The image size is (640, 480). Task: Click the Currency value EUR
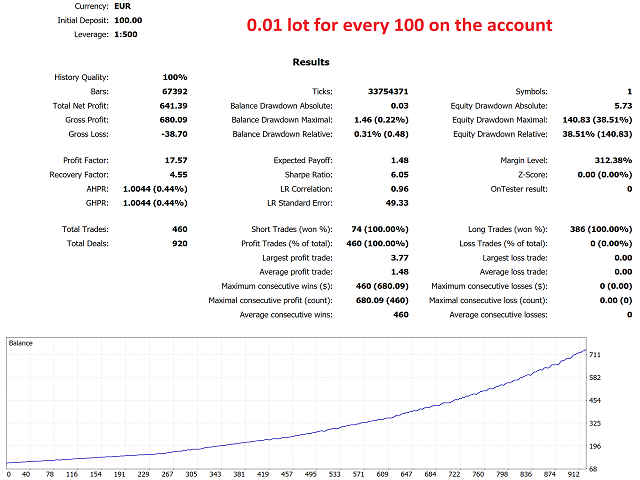pyautogui.click(x=122, y=6)
